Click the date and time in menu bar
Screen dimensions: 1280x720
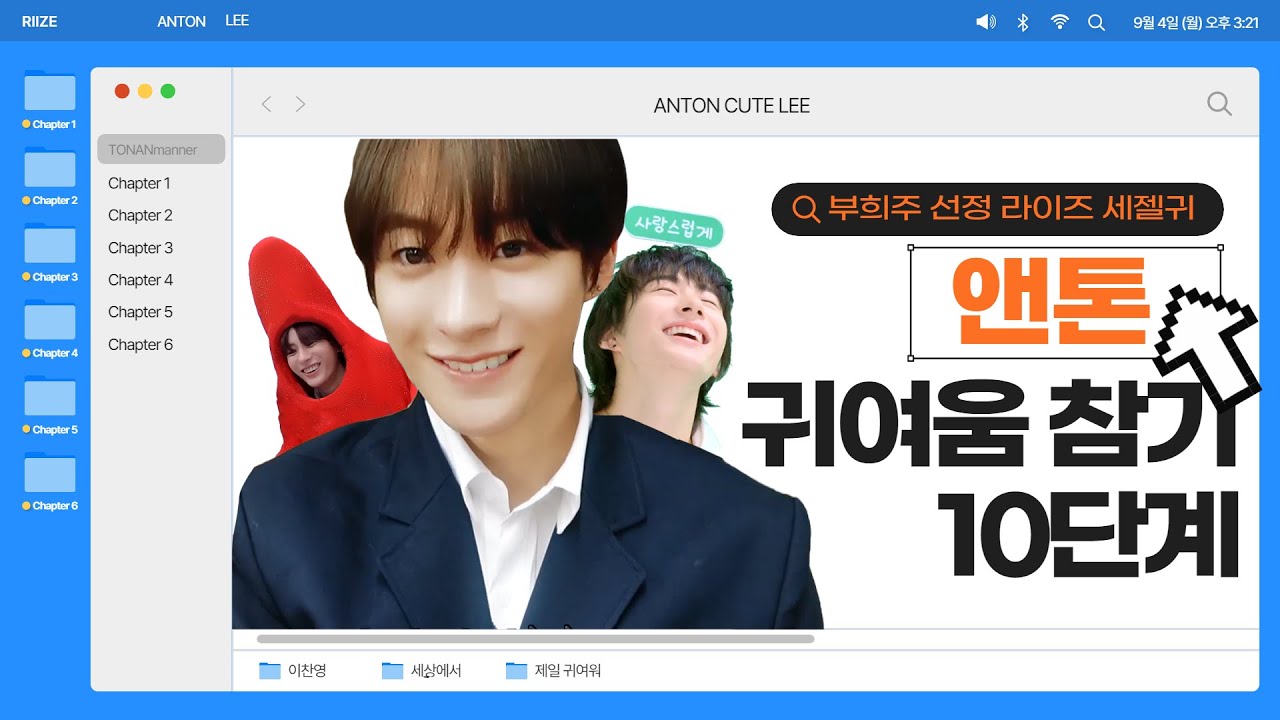click(x=1196, y=22)
